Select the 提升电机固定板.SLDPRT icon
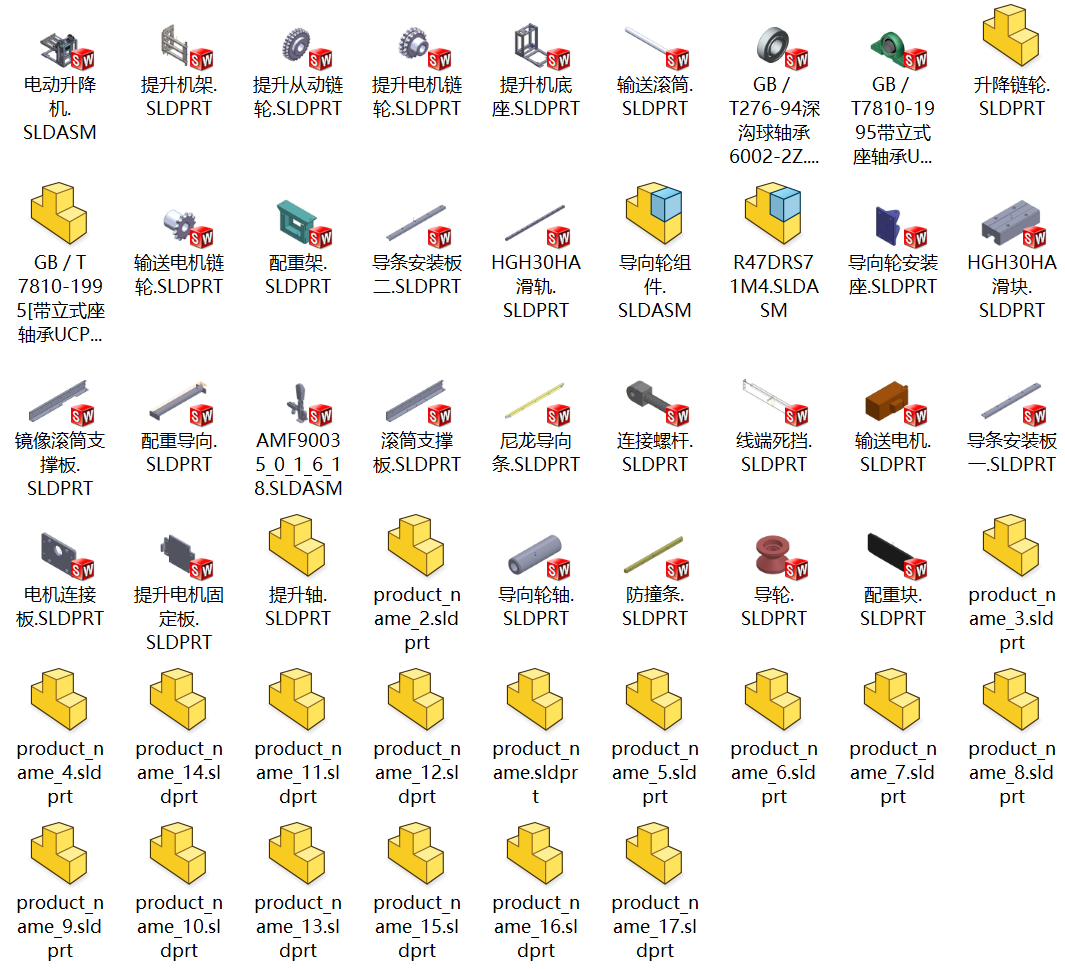The image size is (1065, 969). tap(187, 557)
